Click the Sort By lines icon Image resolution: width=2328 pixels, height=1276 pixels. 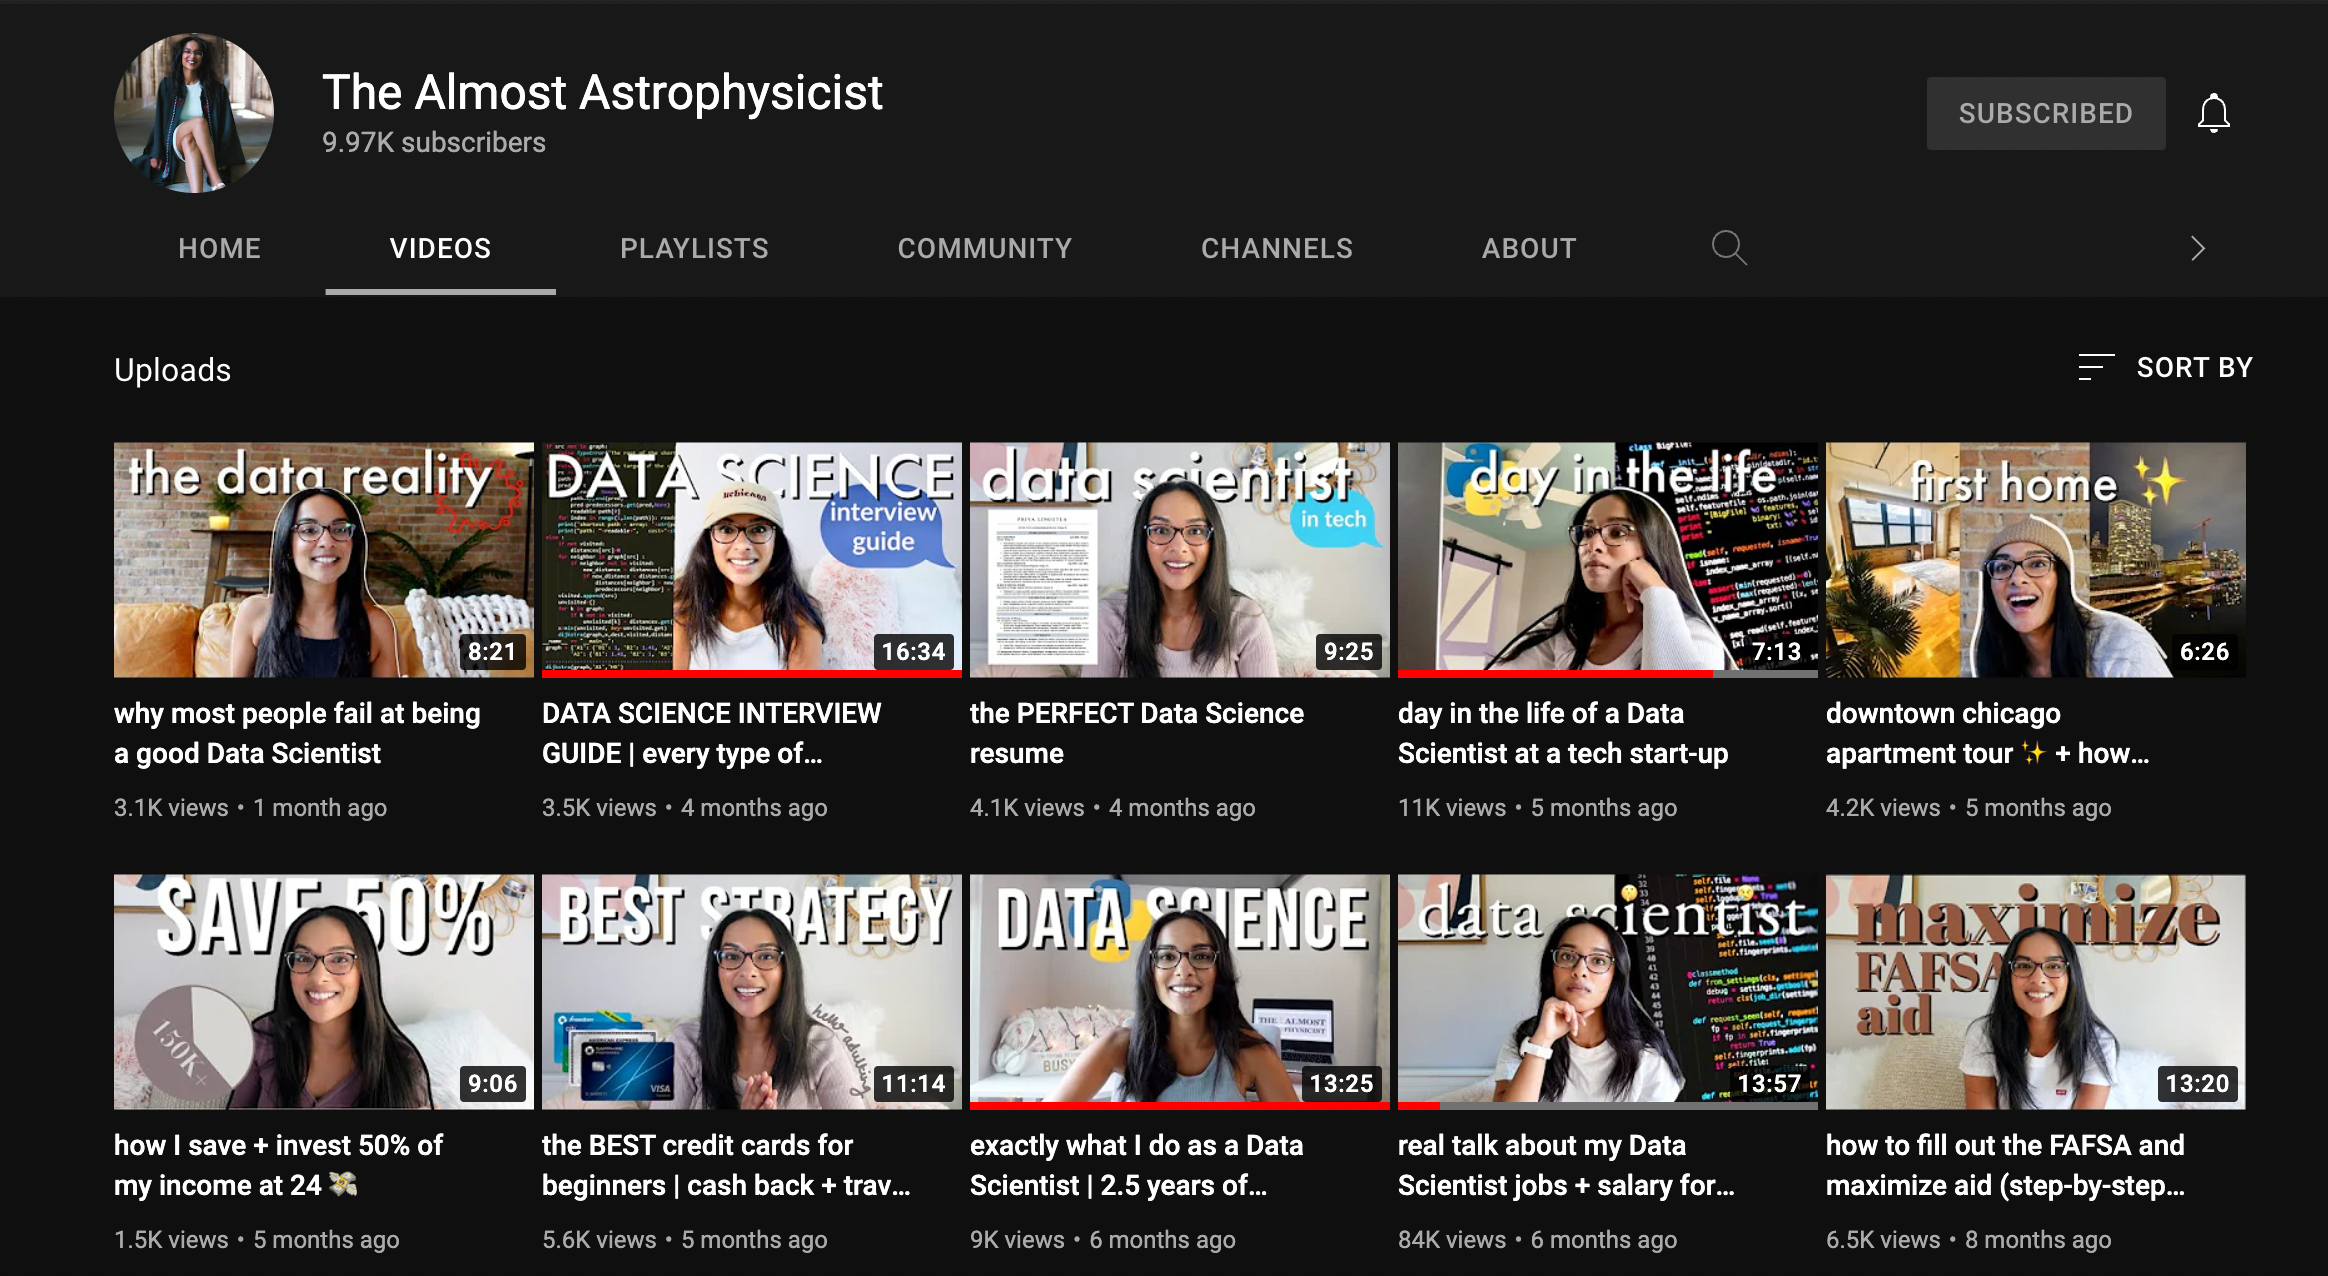[2095, 367]
